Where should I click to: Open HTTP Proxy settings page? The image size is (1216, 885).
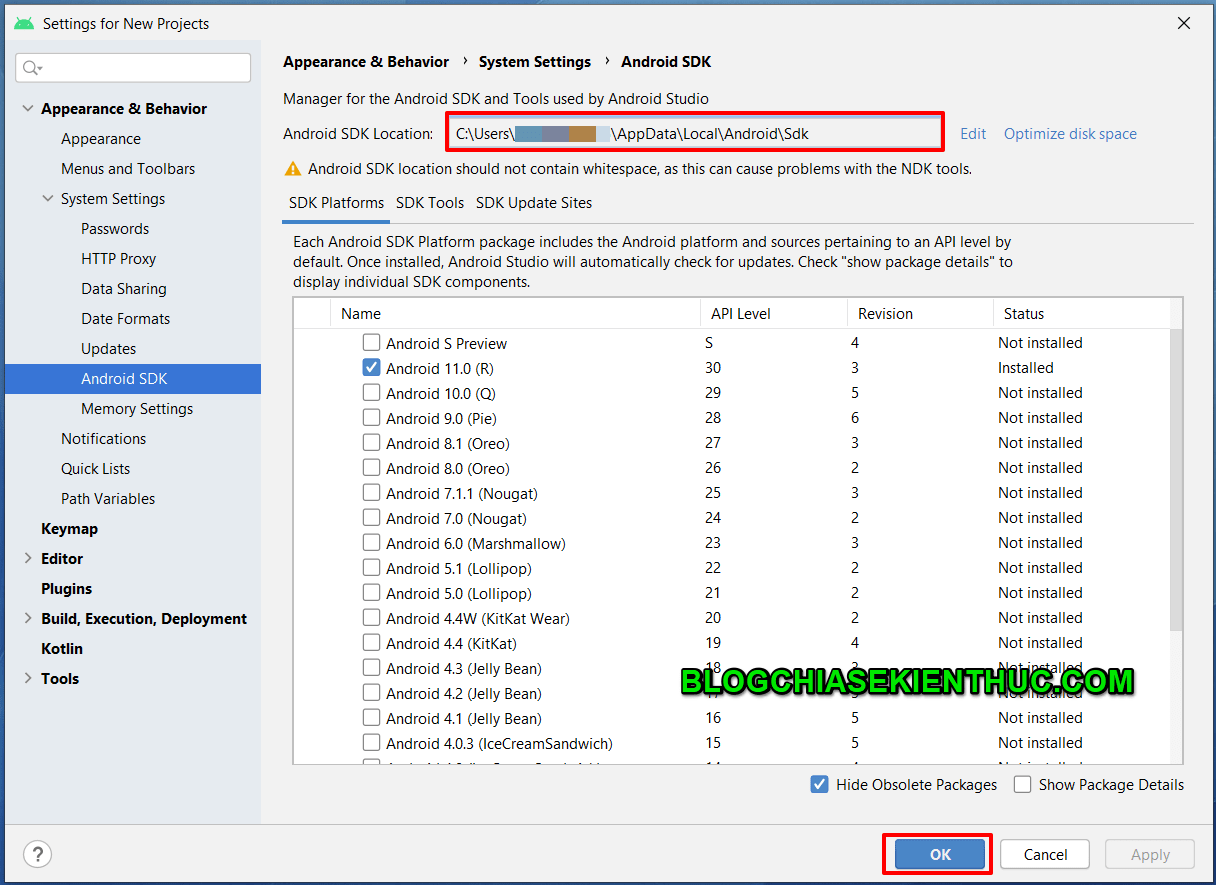tap(119, 259)
